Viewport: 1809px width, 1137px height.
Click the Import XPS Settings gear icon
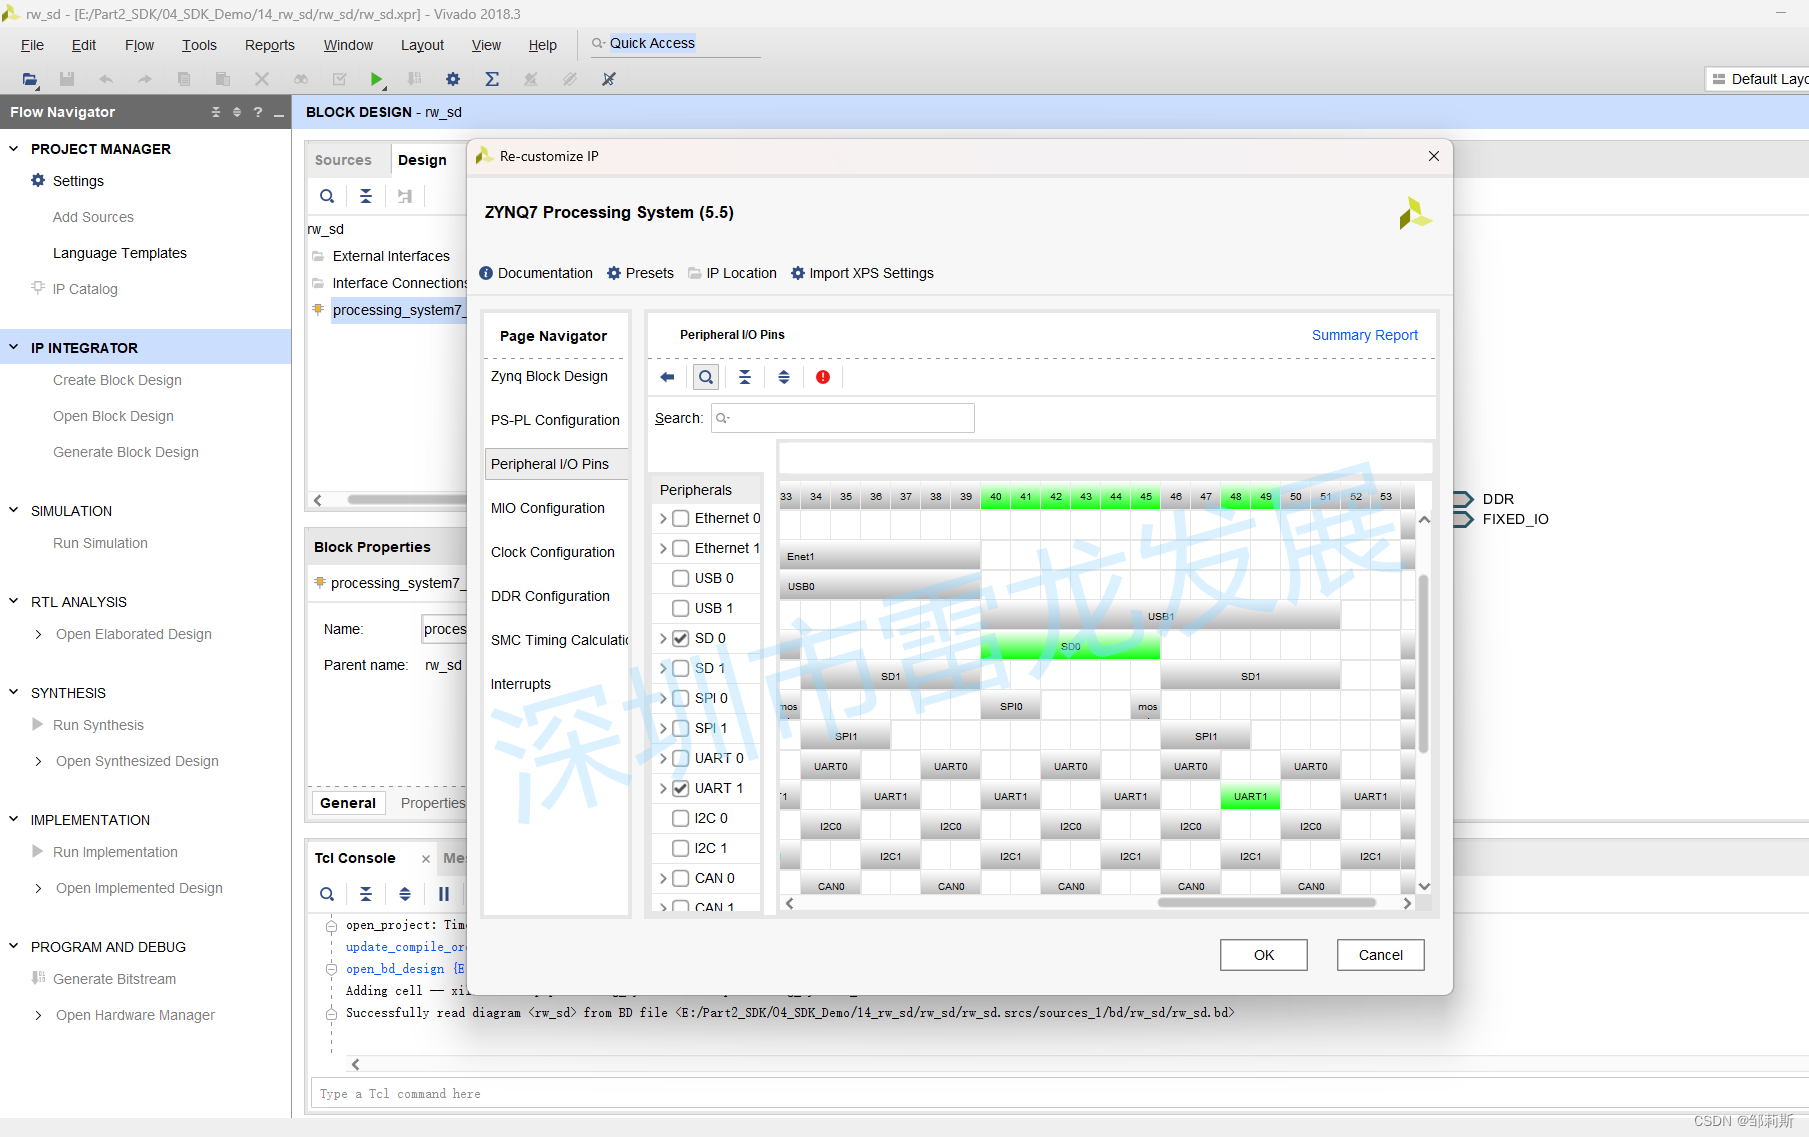pyautogui.click(x=798, y=273)
